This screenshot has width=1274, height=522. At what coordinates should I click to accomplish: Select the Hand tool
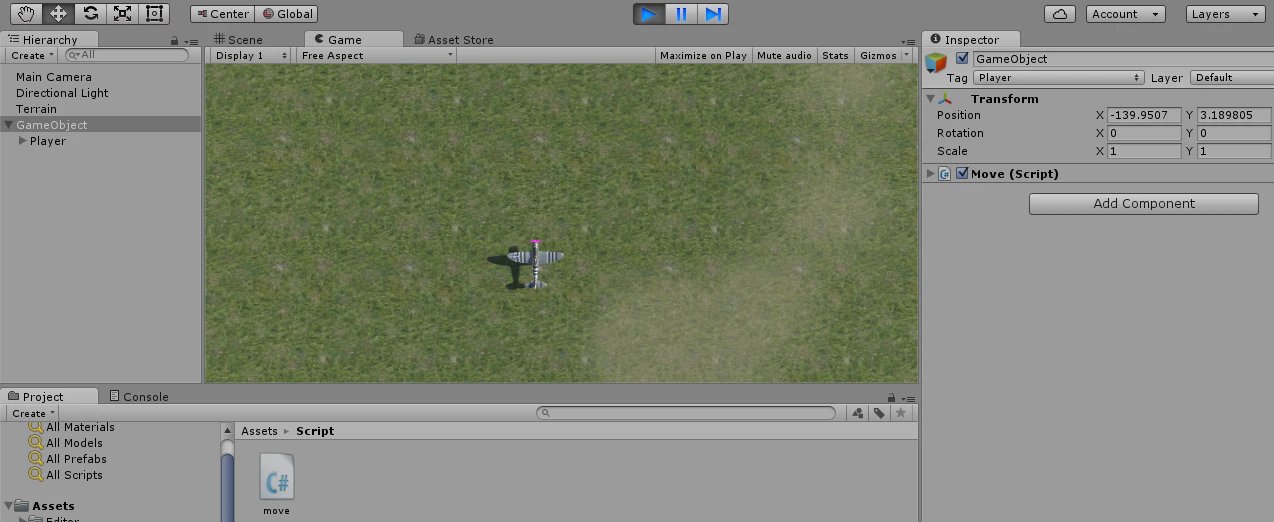(27, 14)
